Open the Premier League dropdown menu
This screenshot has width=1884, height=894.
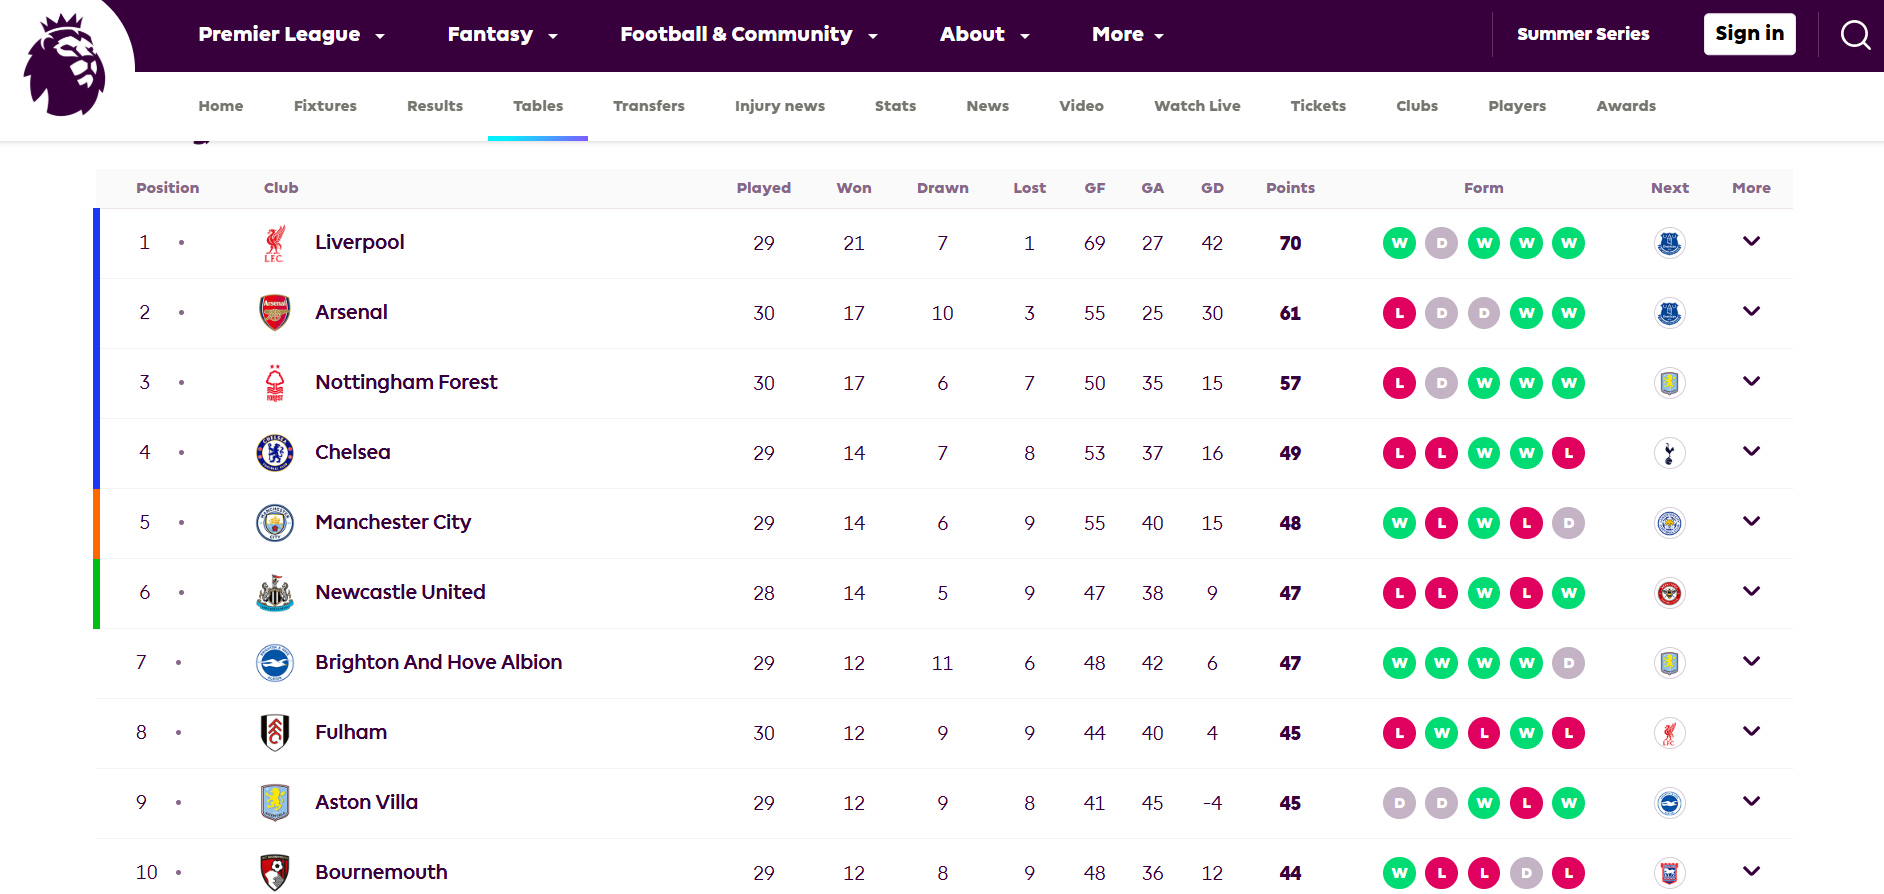coord(291,35)
